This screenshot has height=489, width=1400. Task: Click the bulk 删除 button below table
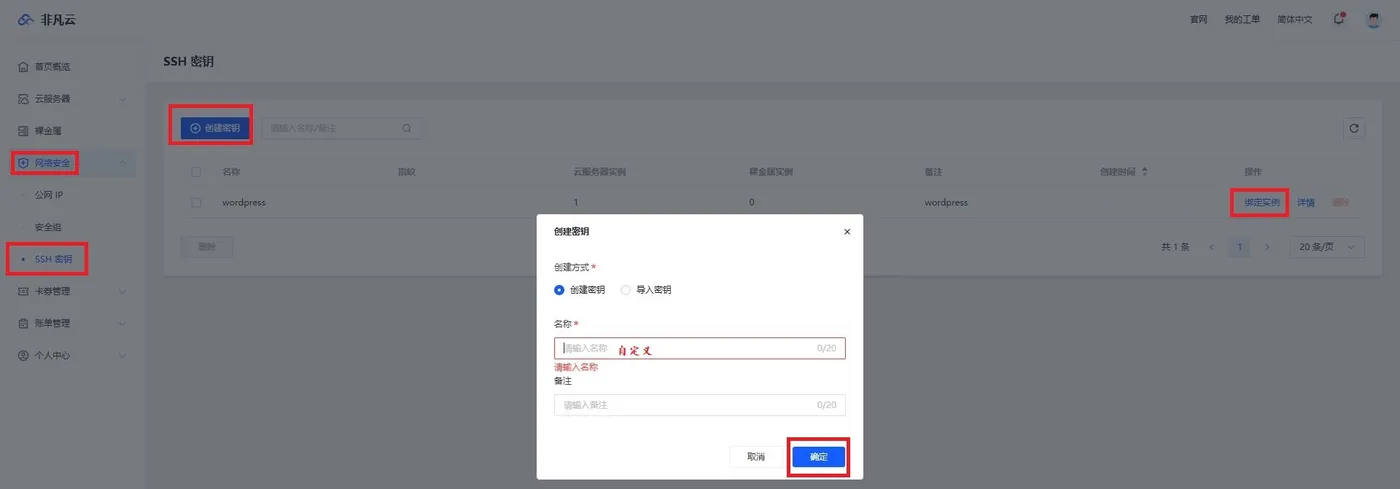click(x=206, y=247)
